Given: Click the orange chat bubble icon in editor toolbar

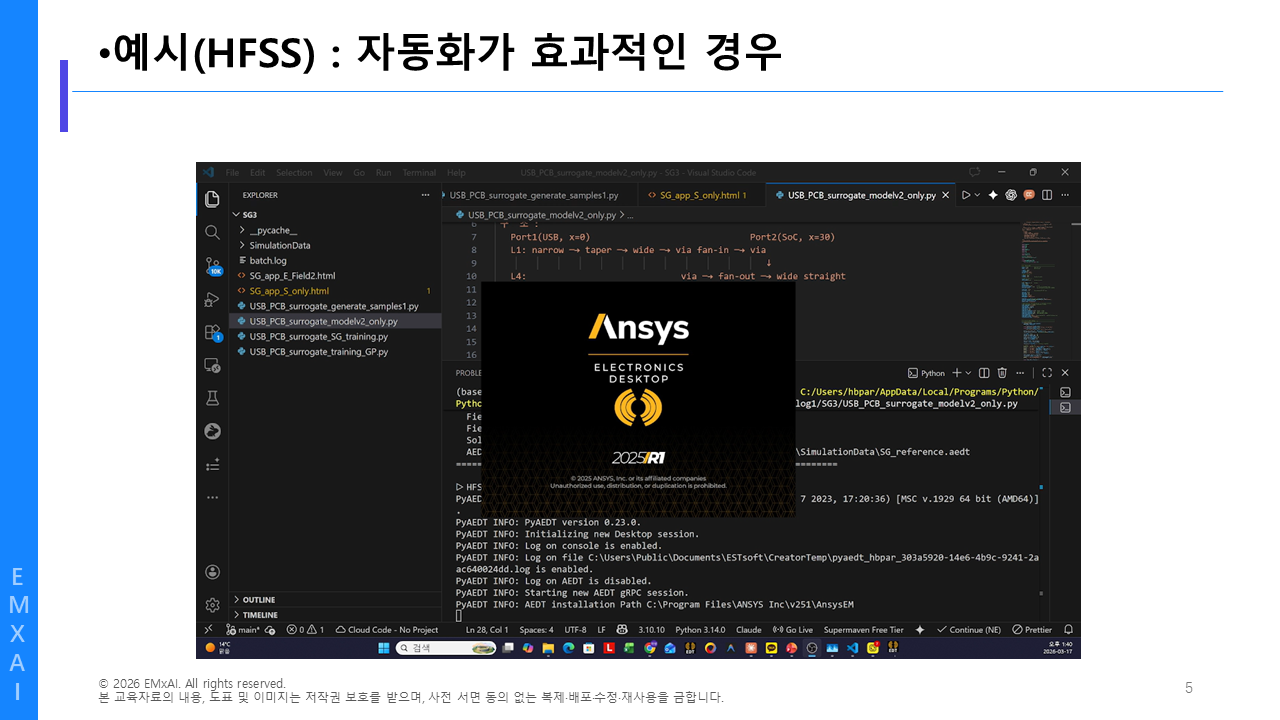Looking at the screenshot, I should 1029,195.
